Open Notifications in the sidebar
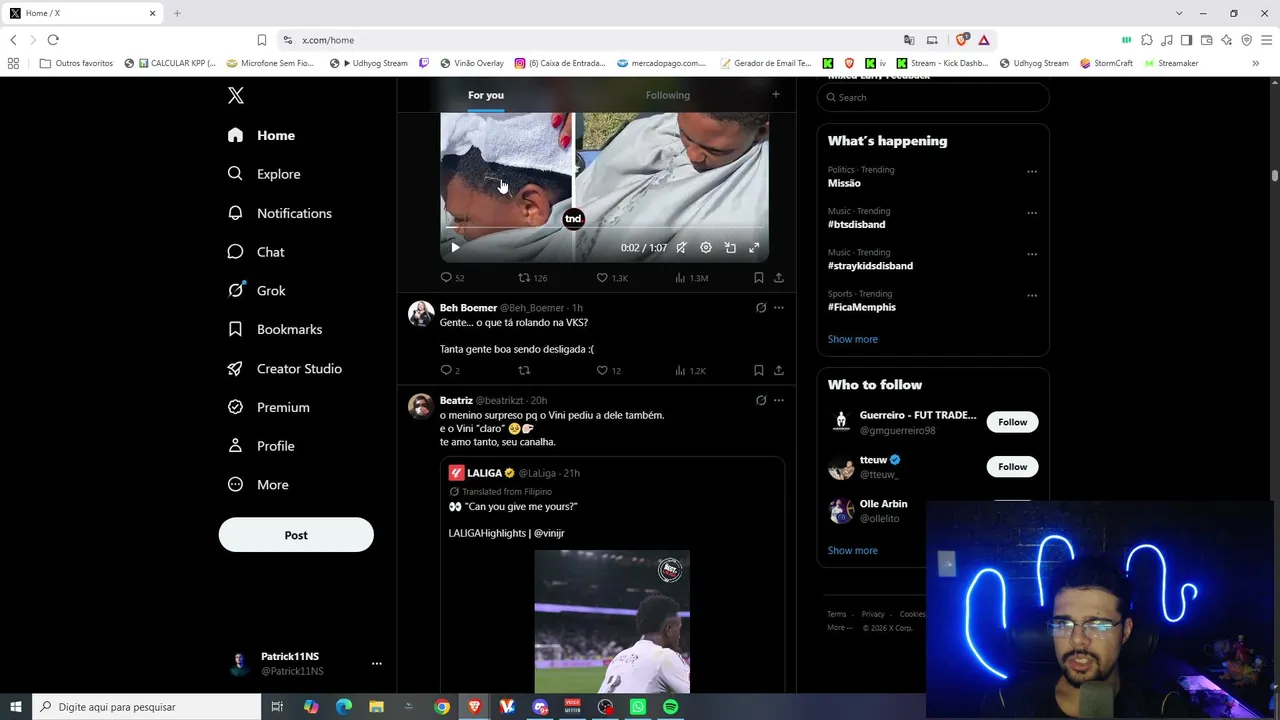 pyautogui.click(x=279, y=213)
